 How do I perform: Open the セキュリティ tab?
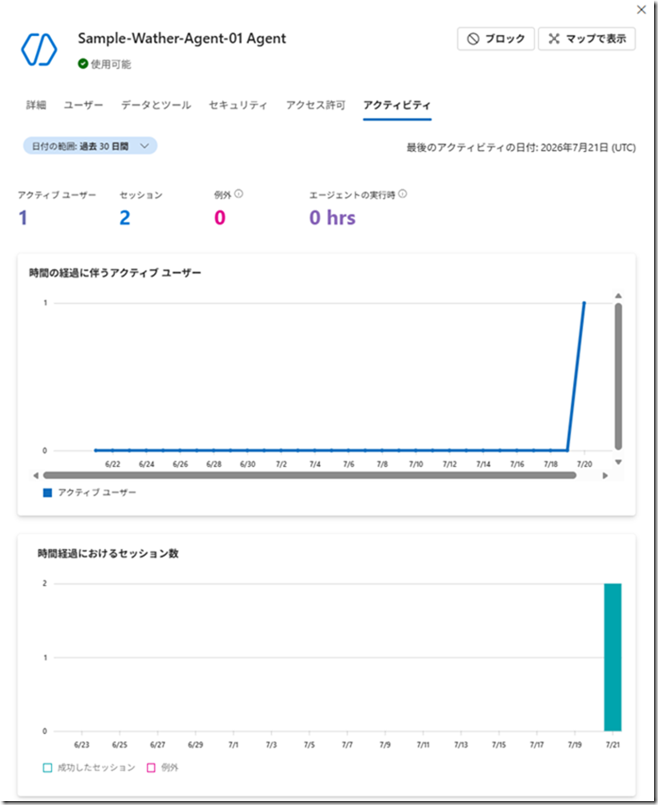pyautogui.click(x=238, y=105)
